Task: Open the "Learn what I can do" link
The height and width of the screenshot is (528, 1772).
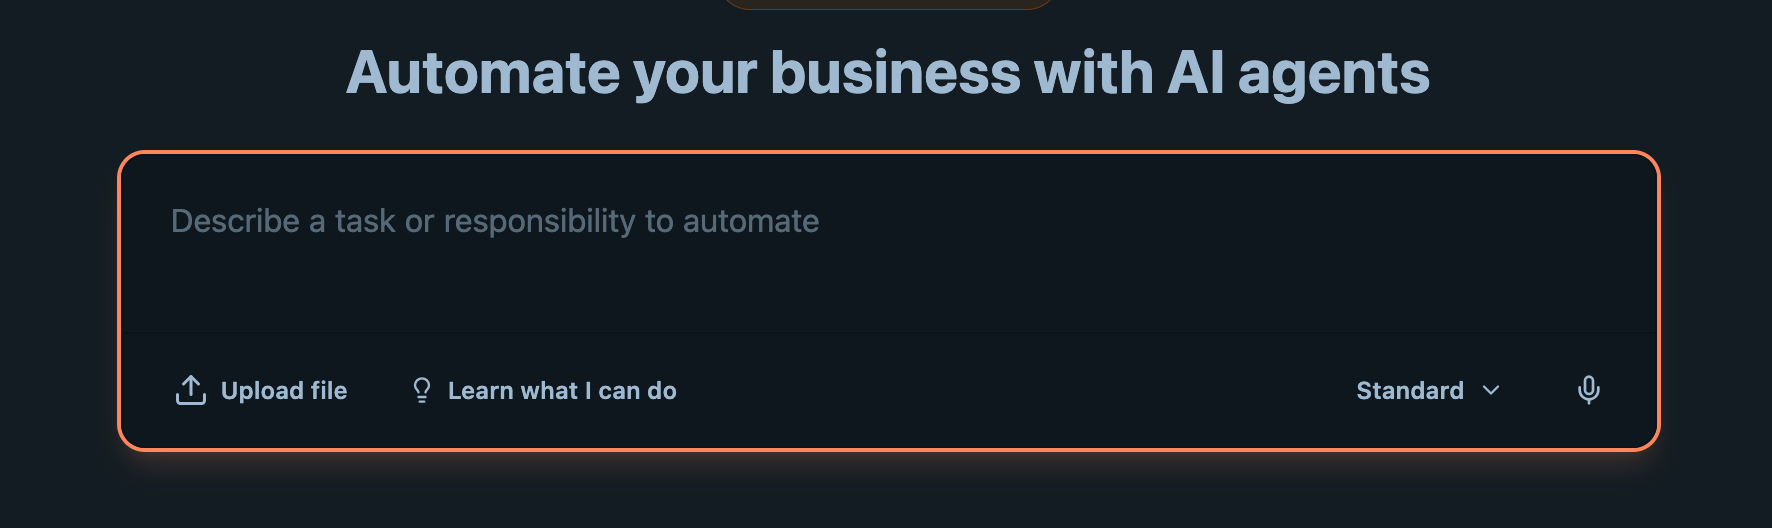Action: 562,391
